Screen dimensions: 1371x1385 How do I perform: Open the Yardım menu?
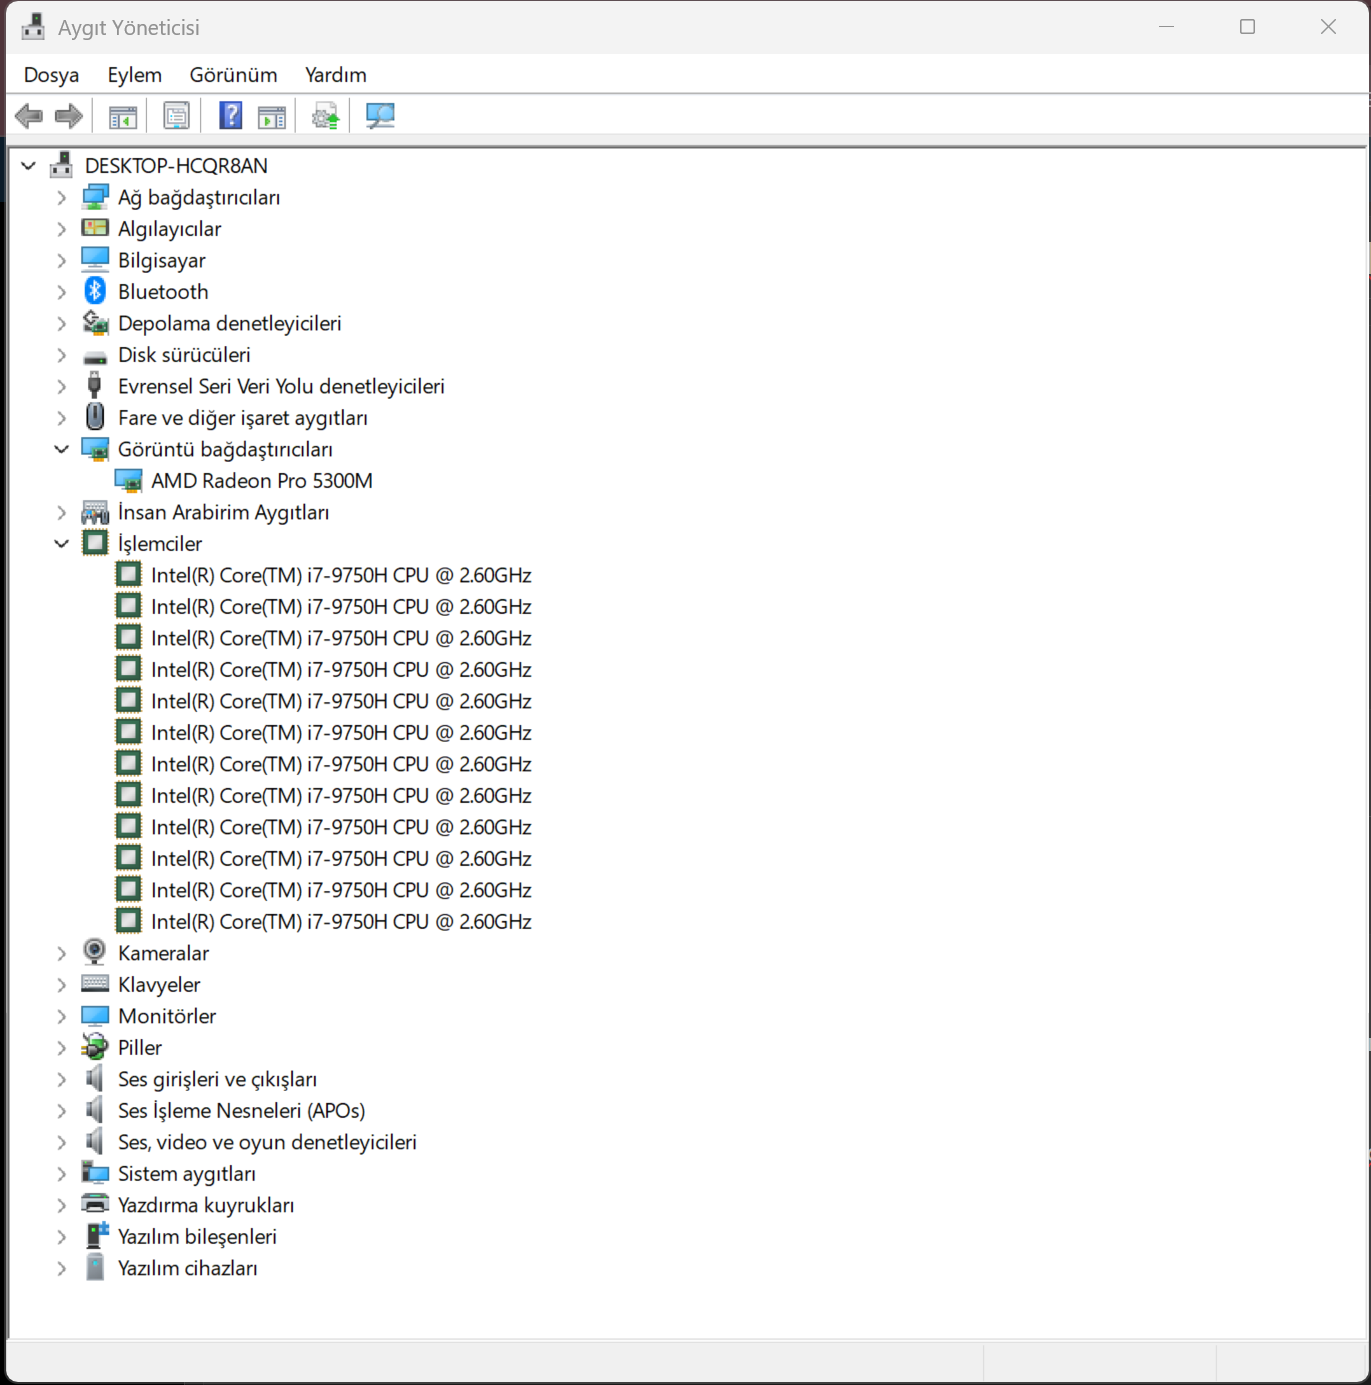point(336,75)
